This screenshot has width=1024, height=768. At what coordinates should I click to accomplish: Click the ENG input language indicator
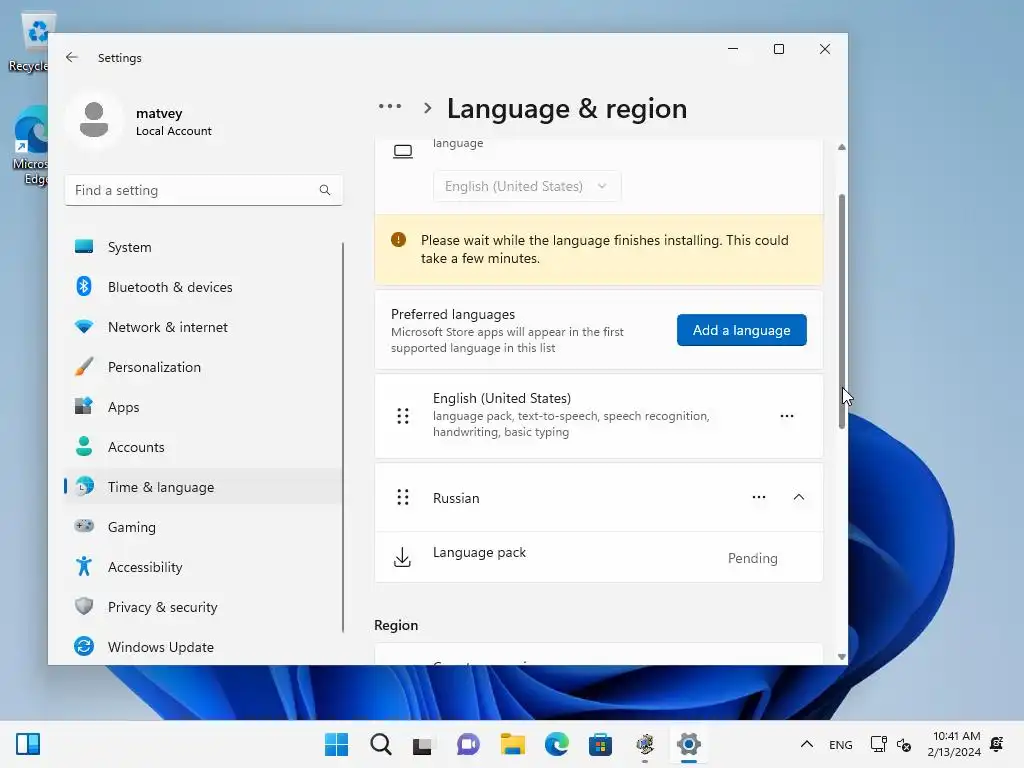(x=840, y=744)
